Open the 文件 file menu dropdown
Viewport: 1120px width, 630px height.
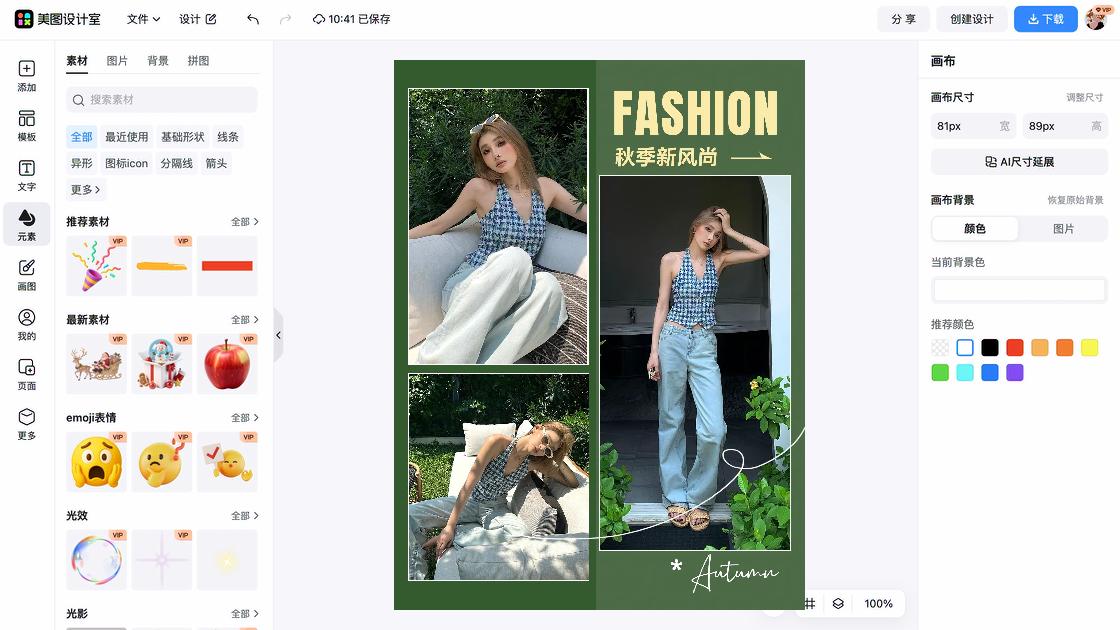143,19
